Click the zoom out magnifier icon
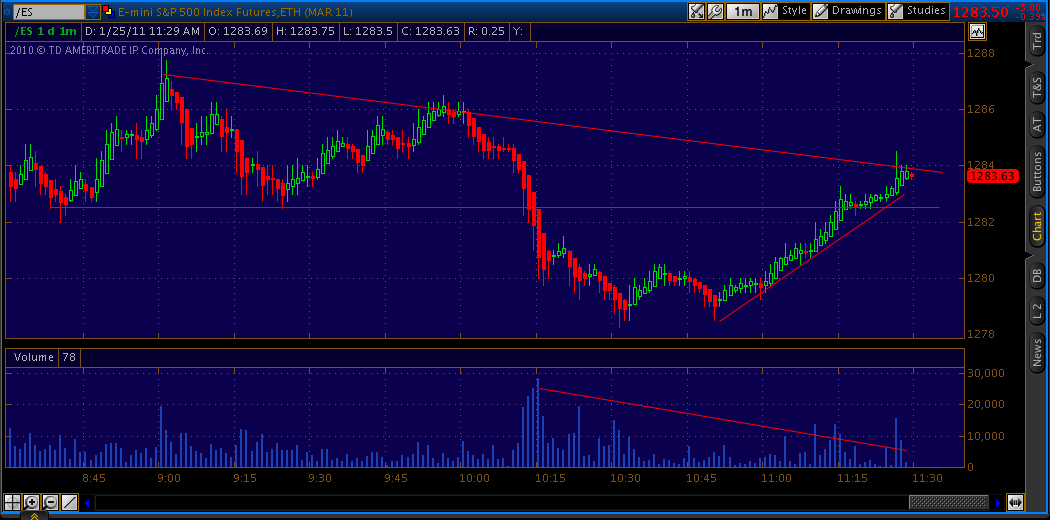This screenshot has height=520, width=1050. pyautogui.click(x=51, y=502)
